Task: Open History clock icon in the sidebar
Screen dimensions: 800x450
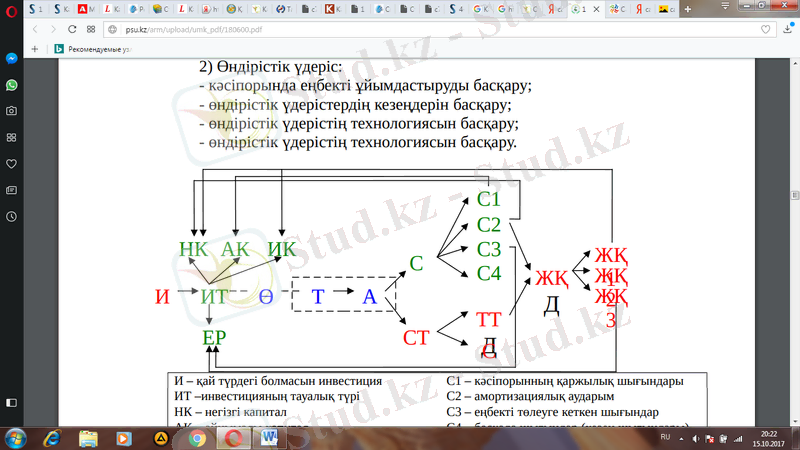Action: tap(11, 215)
